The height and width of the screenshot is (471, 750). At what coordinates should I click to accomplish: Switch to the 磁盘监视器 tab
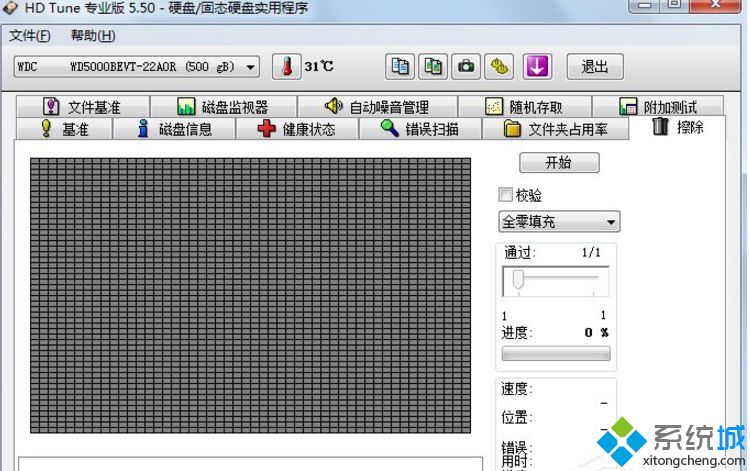tap(223, 106)
